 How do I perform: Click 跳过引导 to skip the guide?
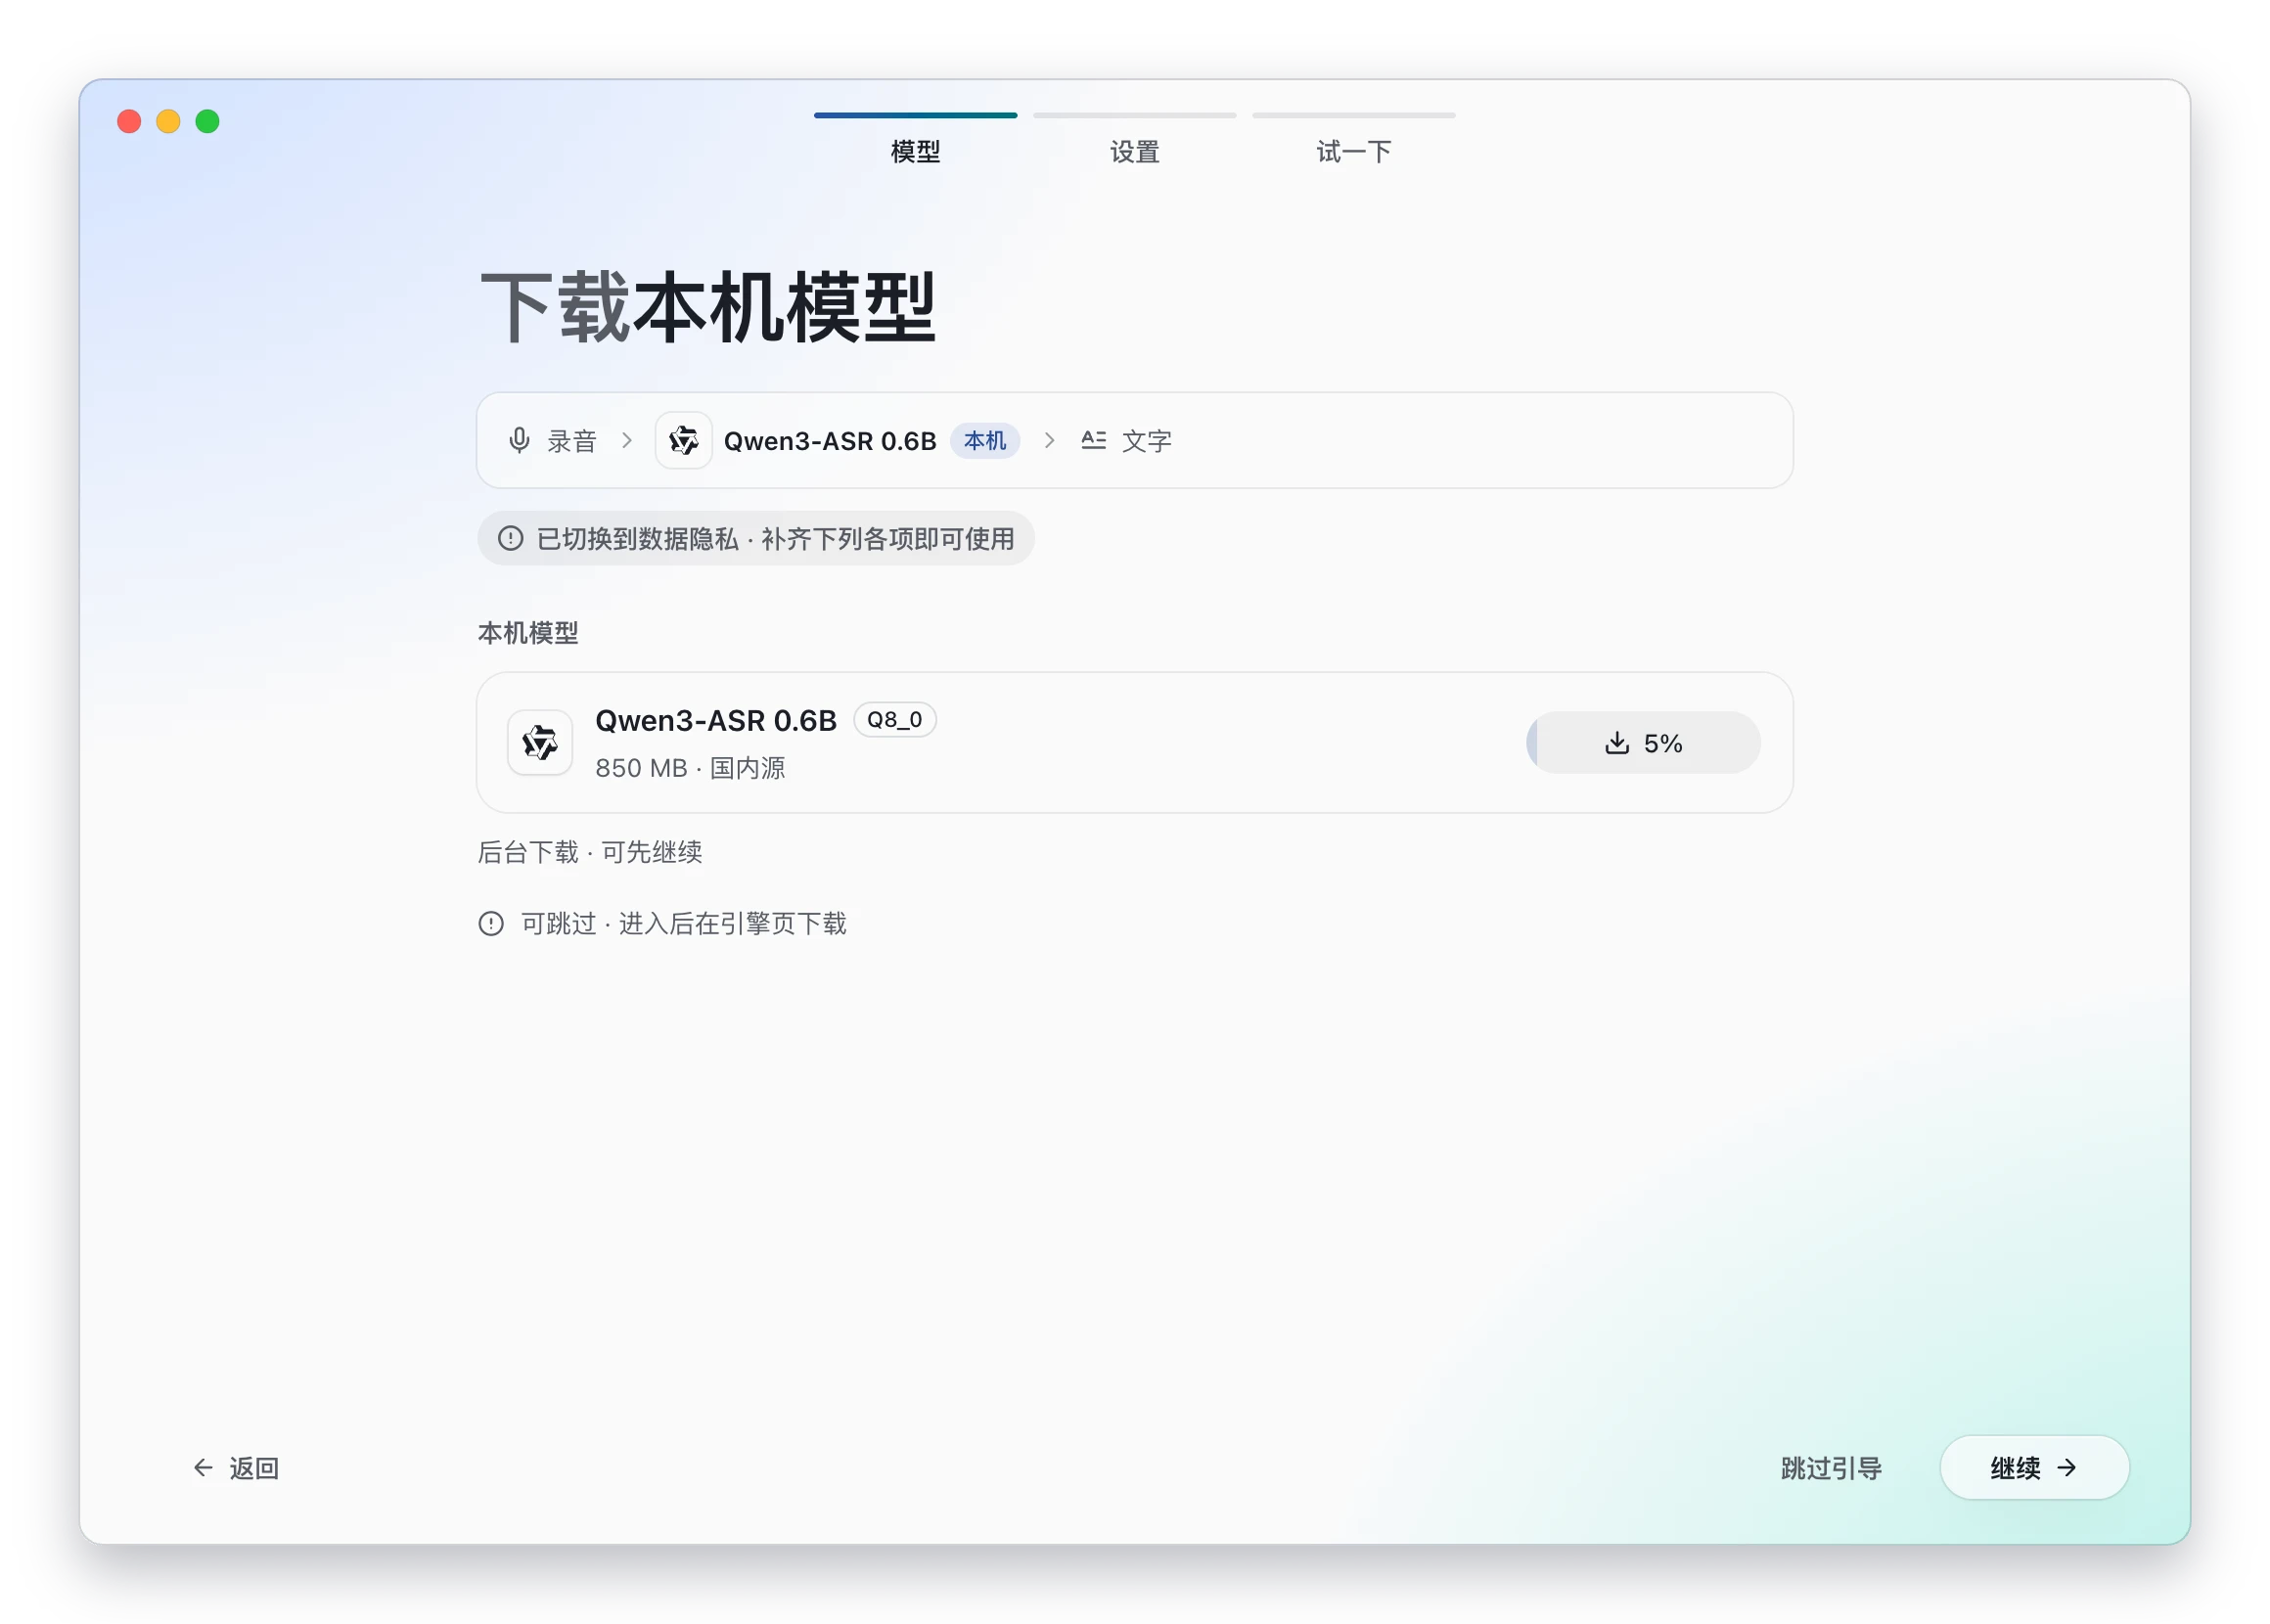coord(1831,1467)
